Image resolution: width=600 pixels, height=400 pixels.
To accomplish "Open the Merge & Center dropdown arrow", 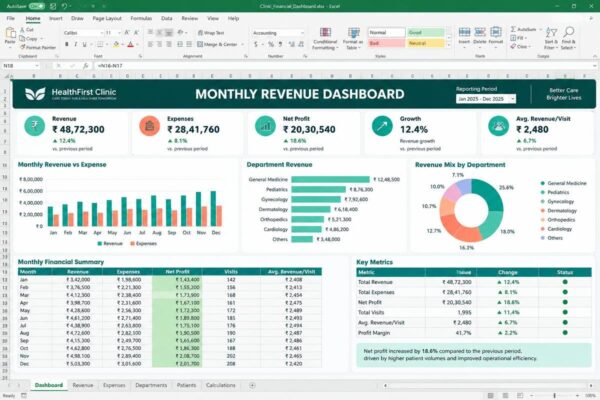I will click(x=243, y=44).
